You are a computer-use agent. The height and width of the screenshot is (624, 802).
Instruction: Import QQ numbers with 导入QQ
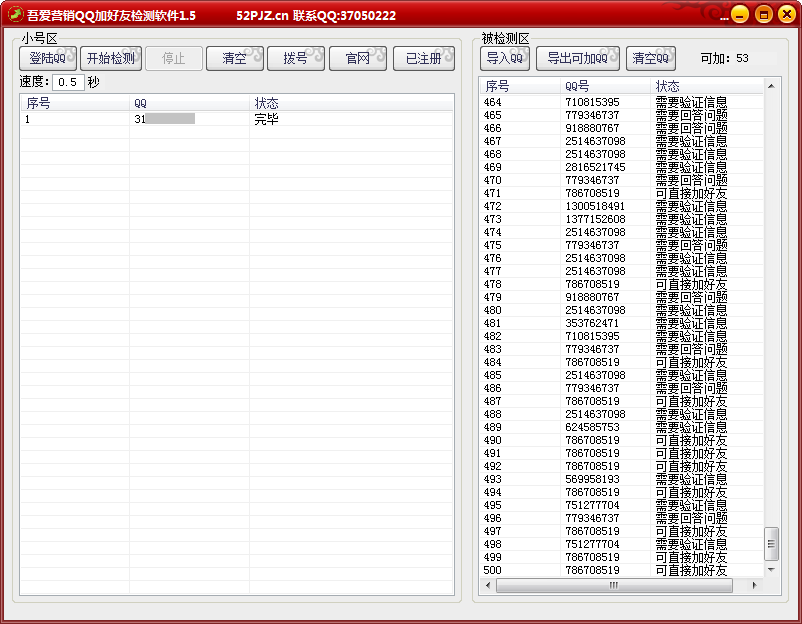pyautogui.click(x=505, y=58)
